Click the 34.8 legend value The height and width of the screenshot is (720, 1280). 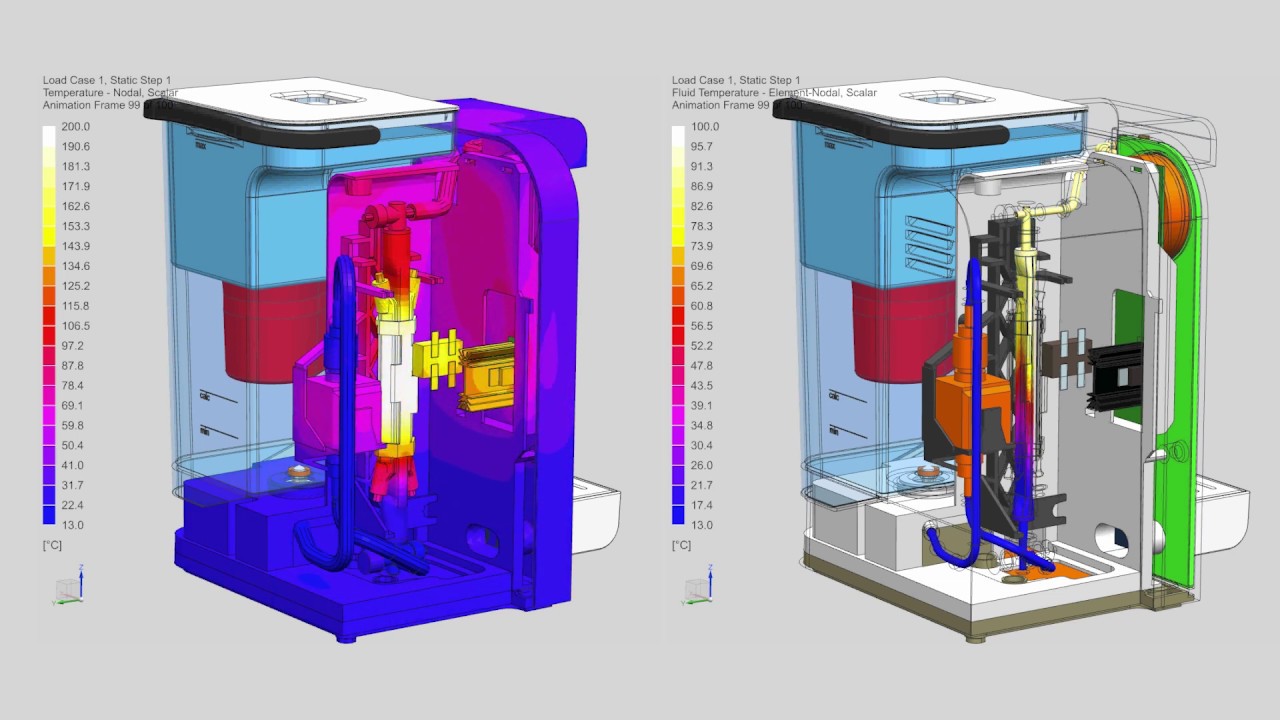(x=702, y=426)
